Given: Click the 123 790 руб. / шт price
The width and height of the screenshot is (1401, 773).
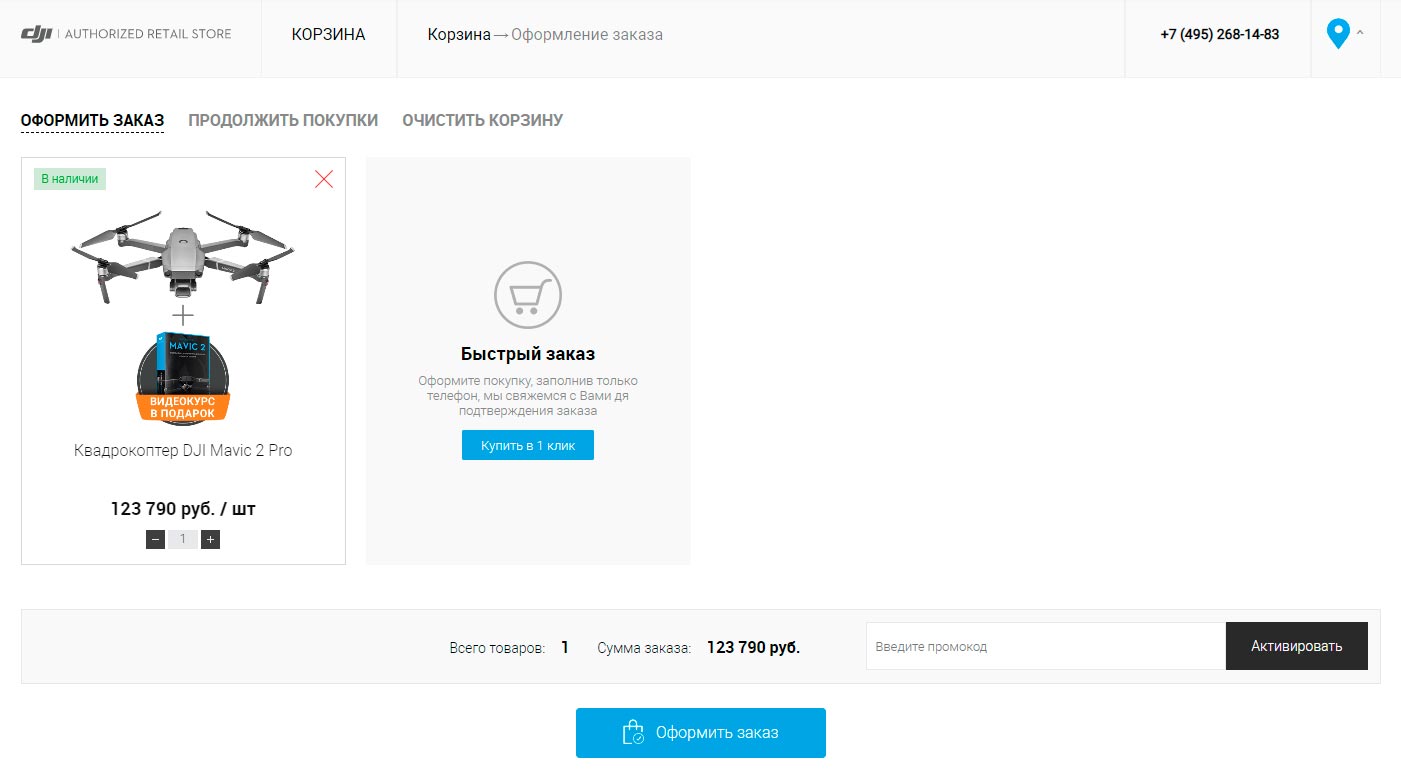Looking at the screenshot, I should click(183, 509).
